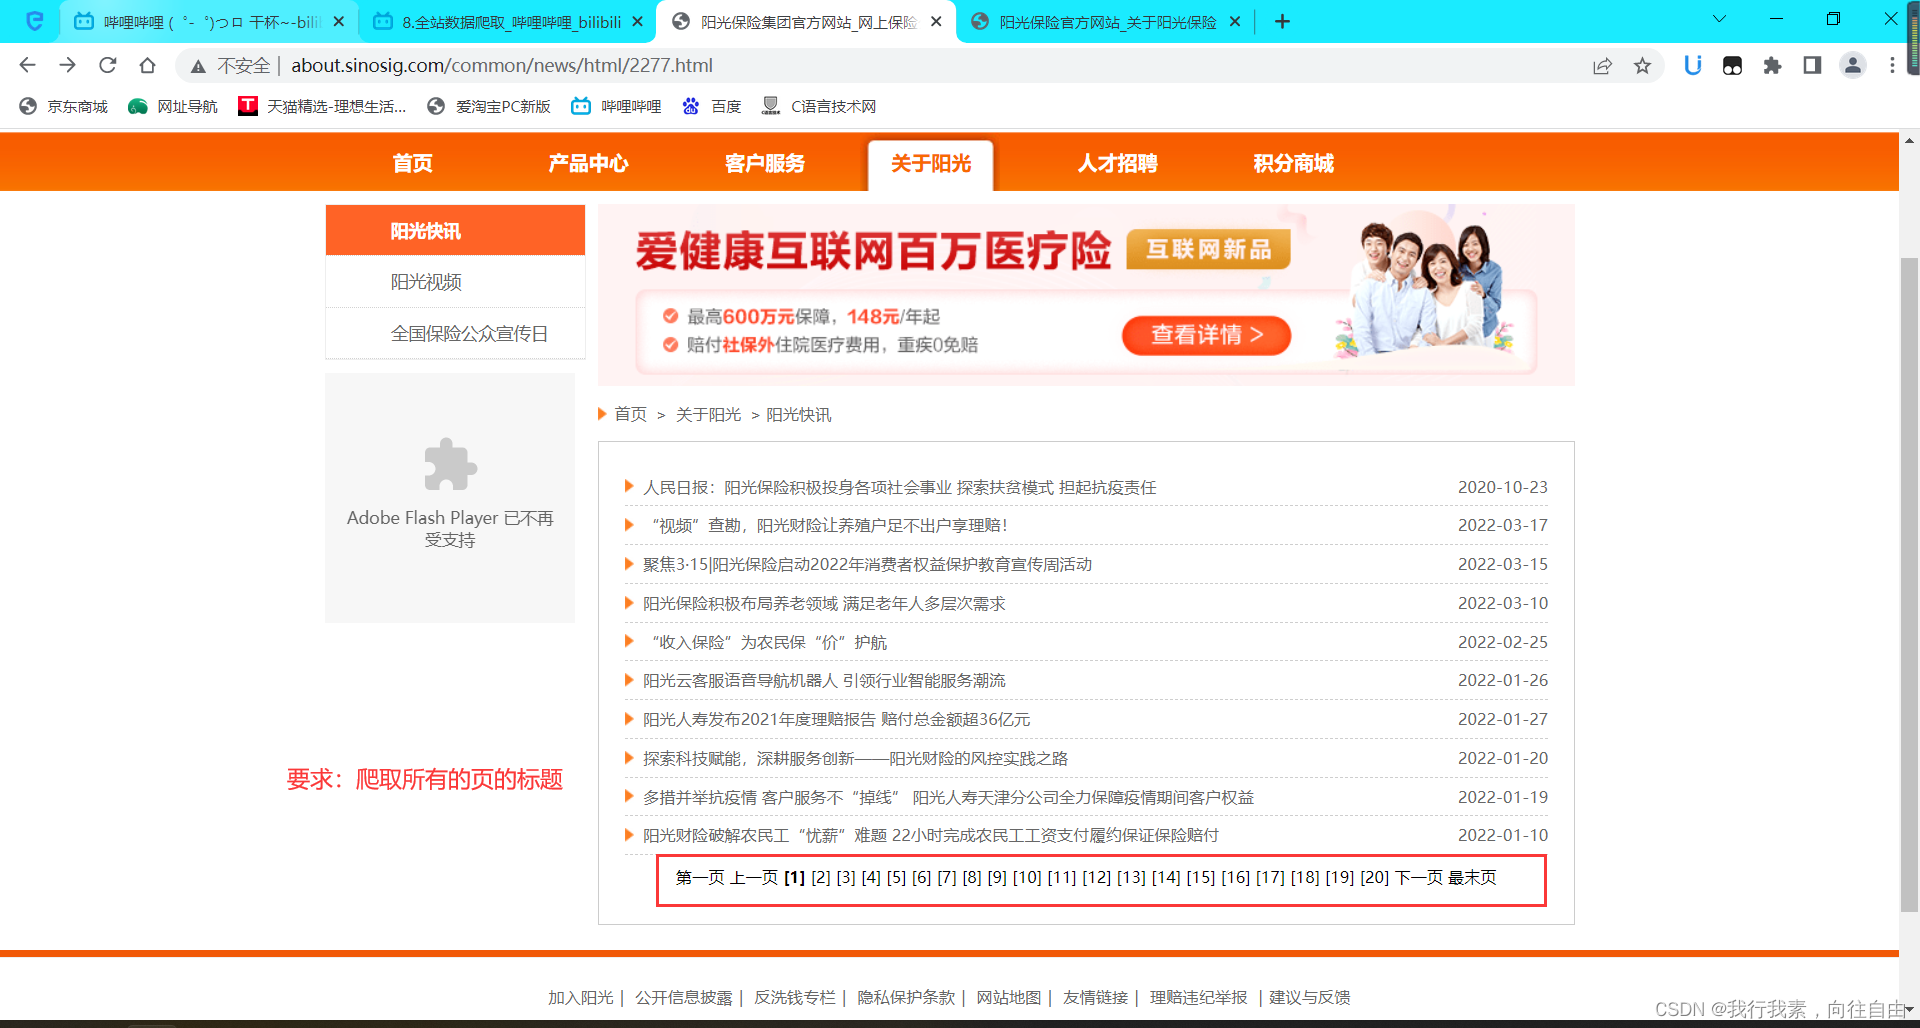Open 网站地图 footer link

point(1009,997)
